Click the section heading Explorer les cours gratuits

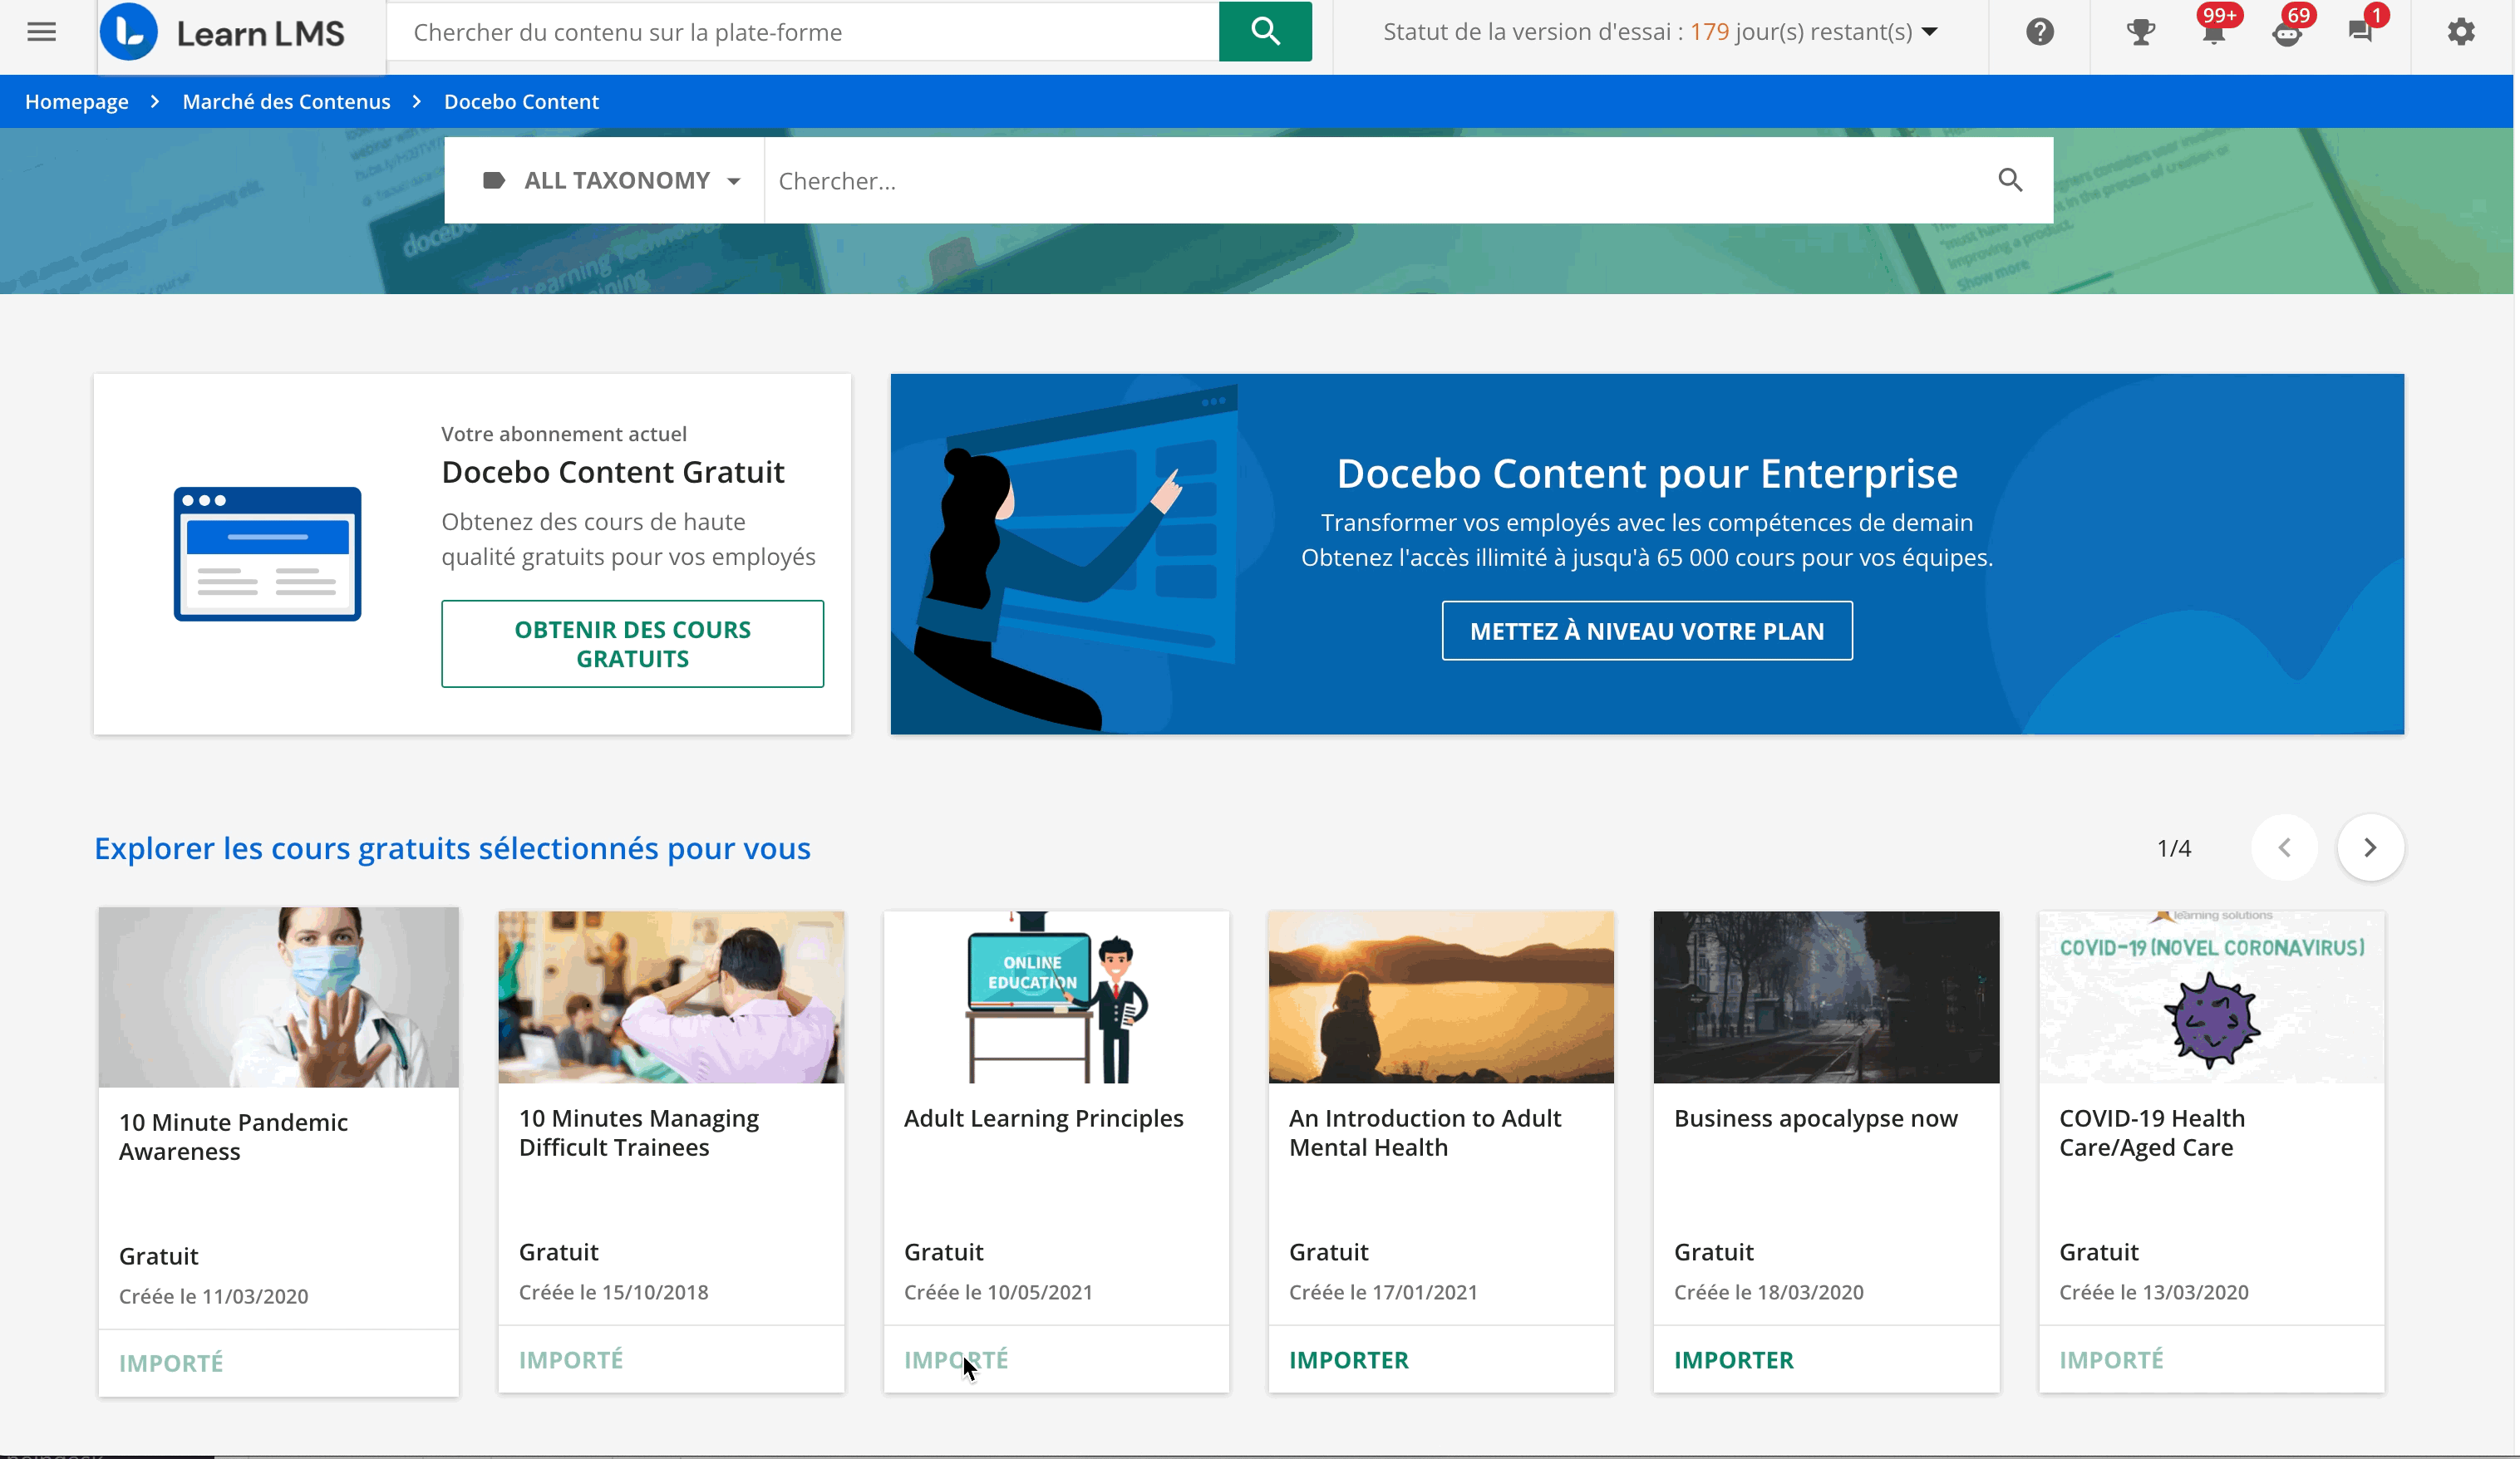coord(452,849)
